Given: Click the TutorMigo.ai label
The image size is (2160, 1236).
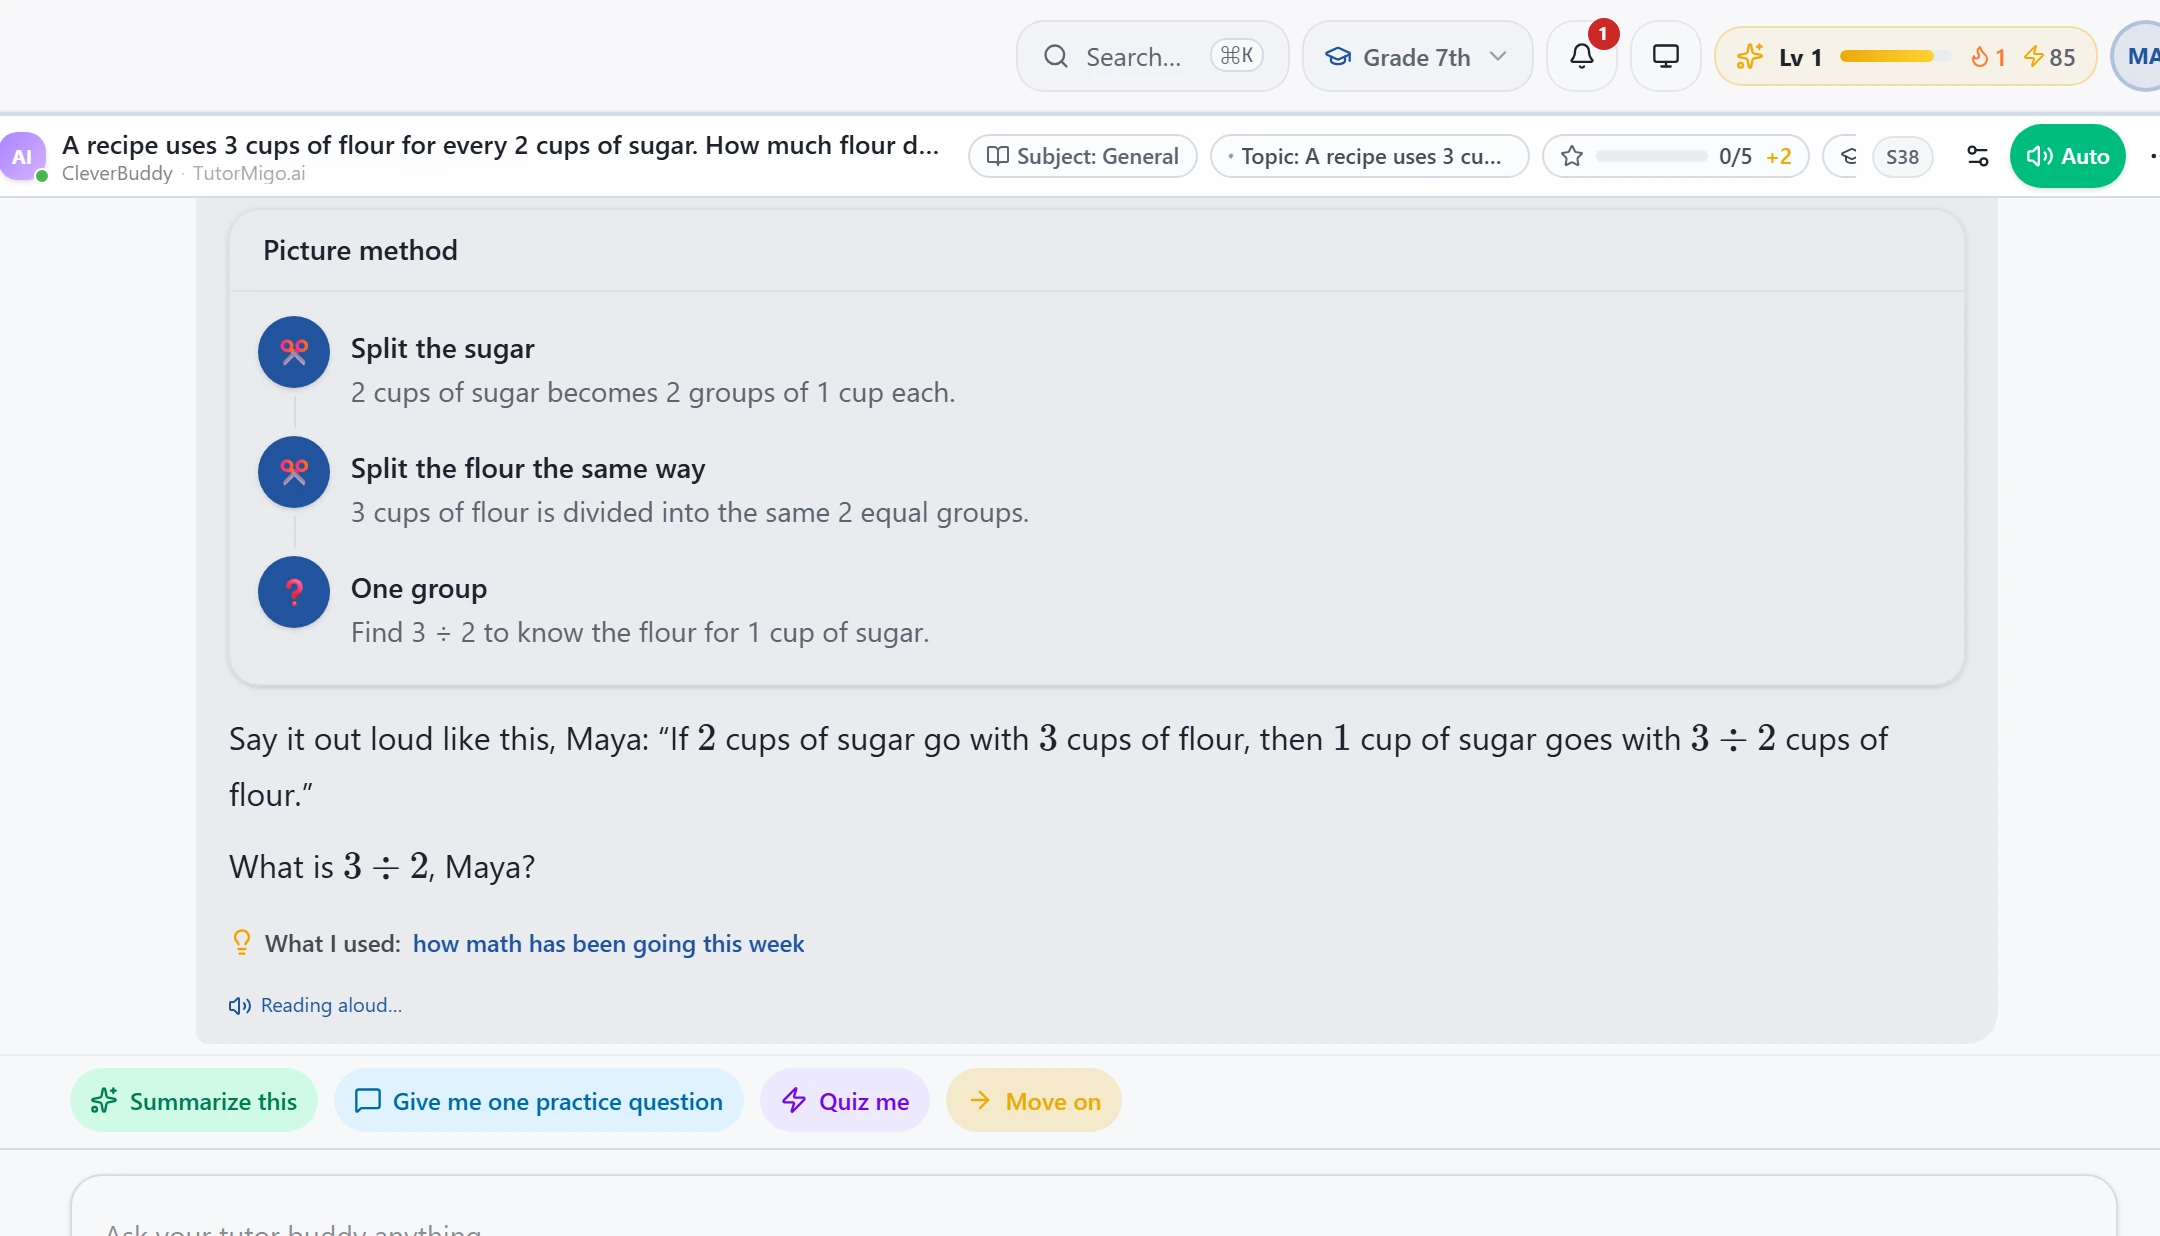Looking at the screenshot, I should tap(249, 173).
